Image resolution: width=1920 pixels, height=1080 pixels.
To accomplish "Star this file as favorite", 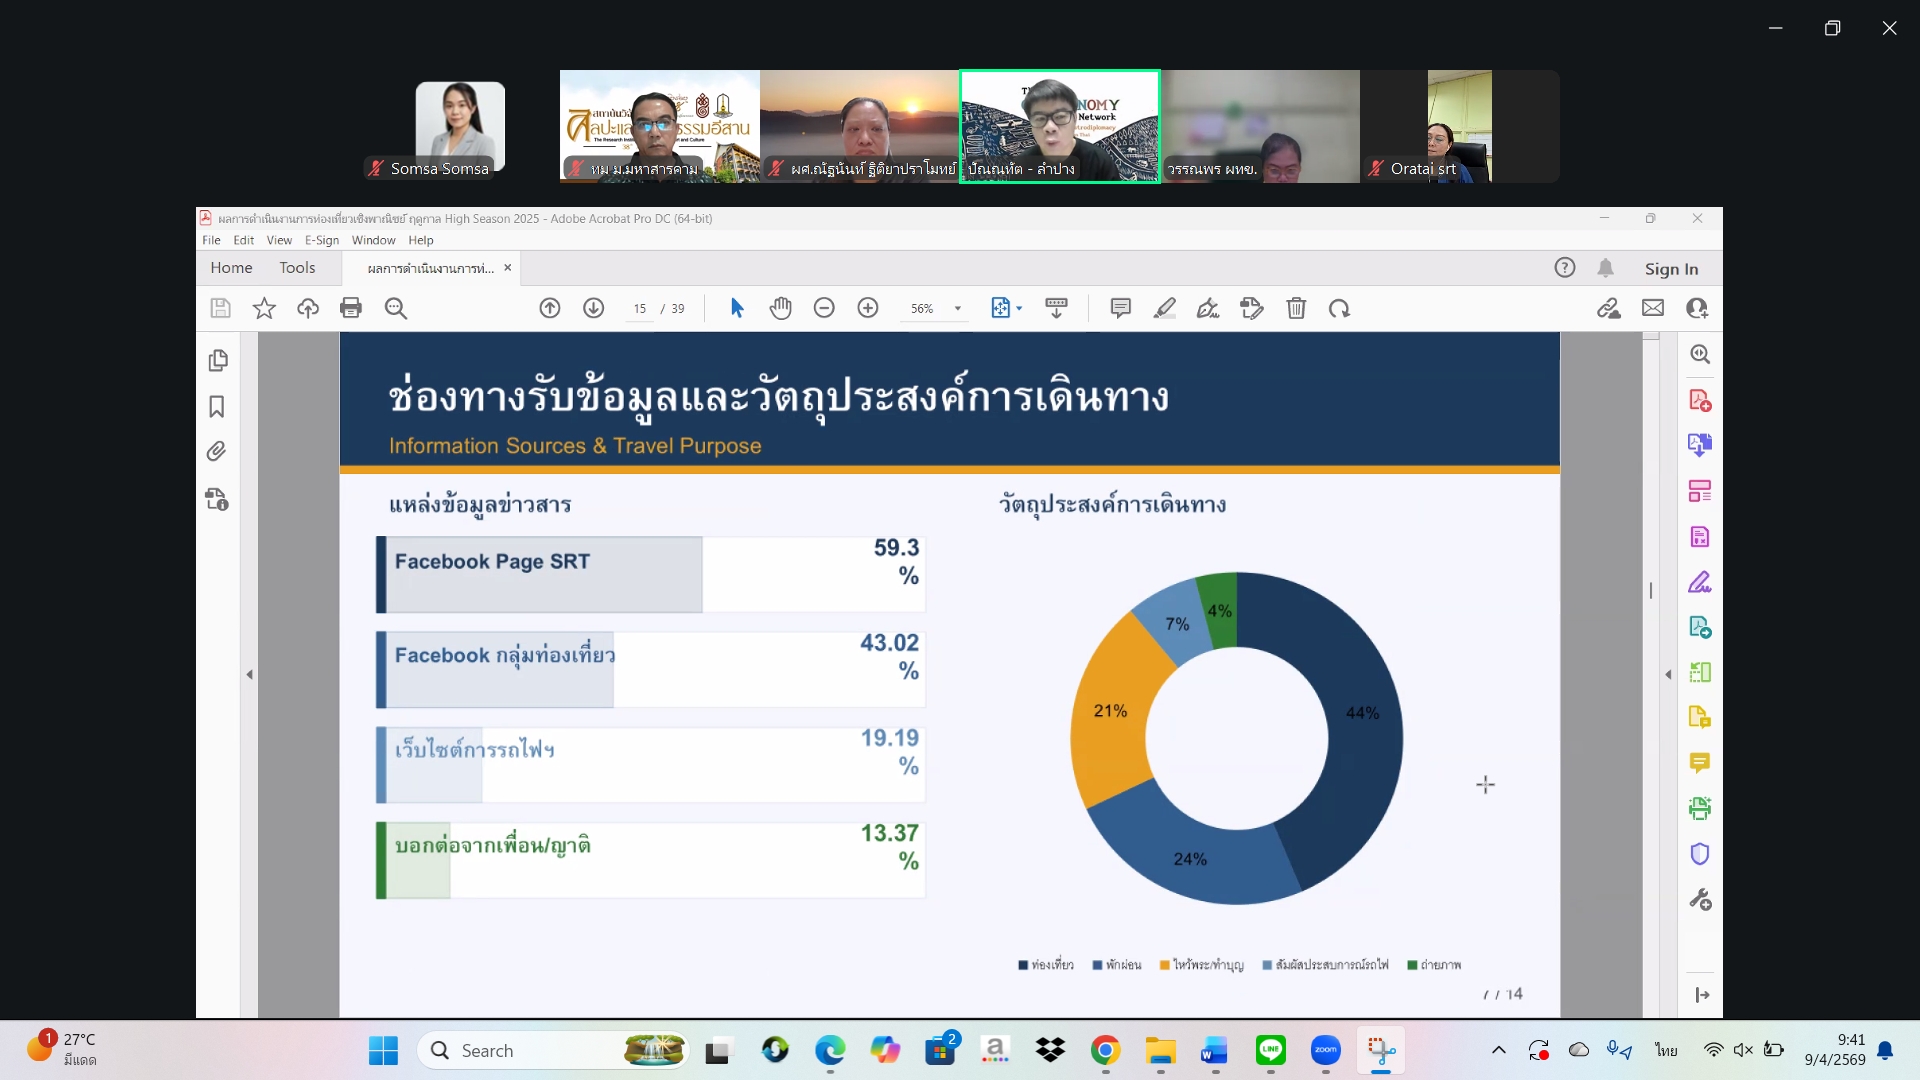I will pos(264,308).
